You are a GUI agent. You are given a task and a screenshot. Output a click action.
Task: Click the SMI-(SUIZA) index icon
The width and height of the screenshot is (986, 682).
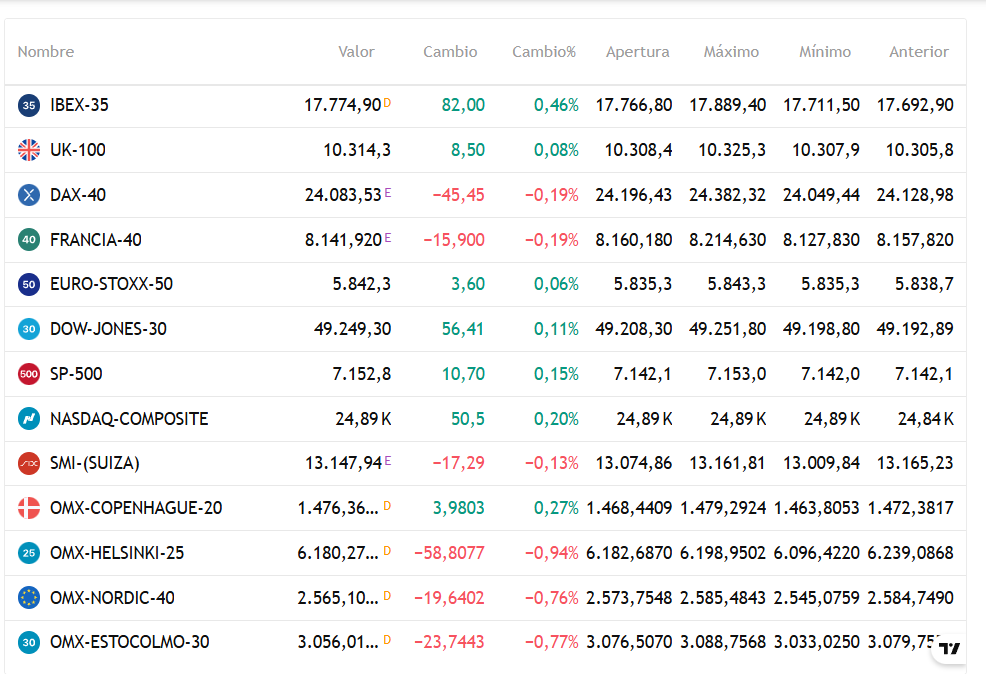pyautogui.click(x=29, y=464)
